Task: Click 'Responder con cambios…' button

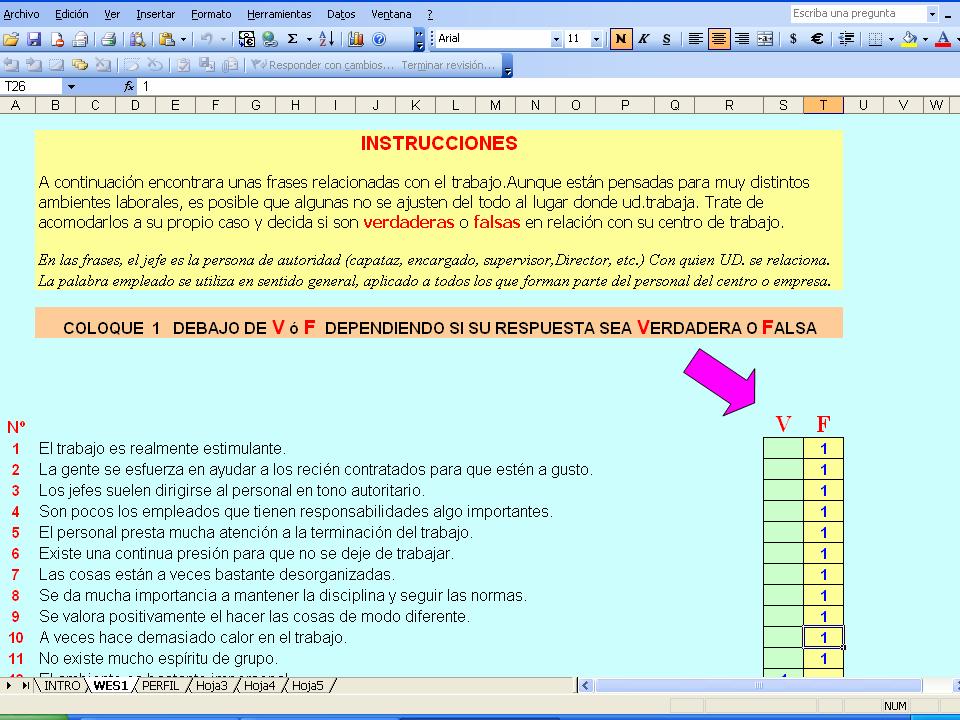Action: (x=323, y=65)
